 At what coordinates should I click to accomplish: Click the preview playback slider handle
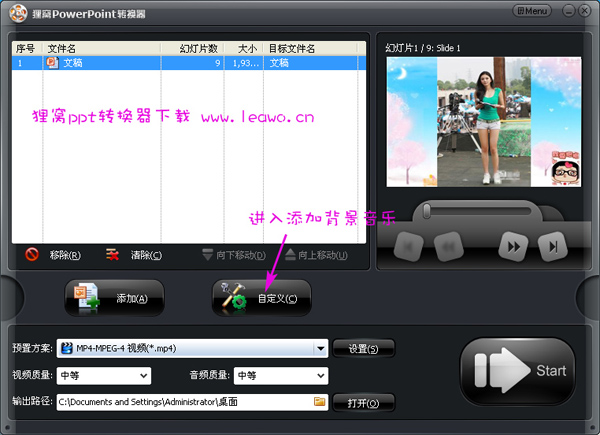(427, 212)
